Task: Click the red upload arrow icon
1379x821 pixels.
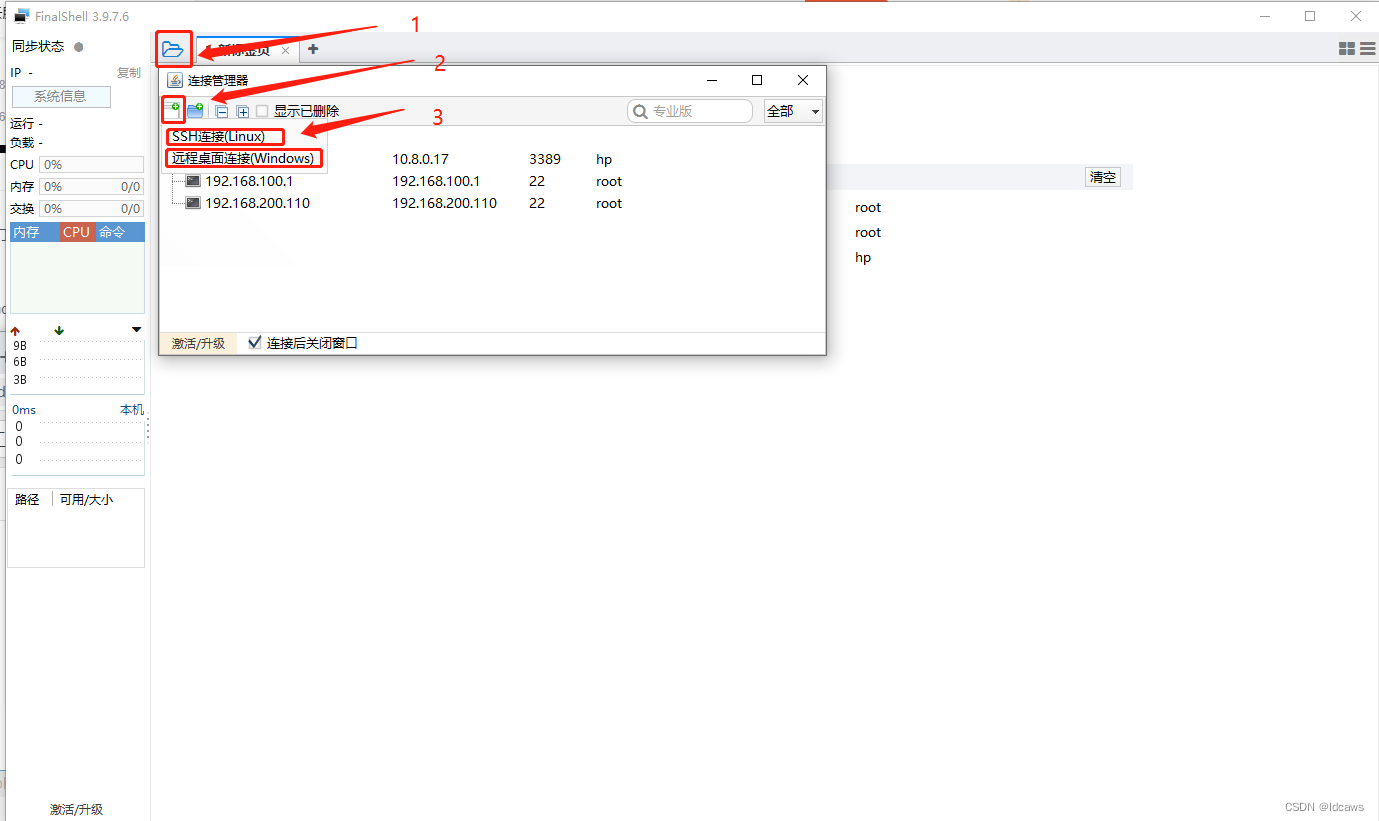Action: [x=15, y=331]
